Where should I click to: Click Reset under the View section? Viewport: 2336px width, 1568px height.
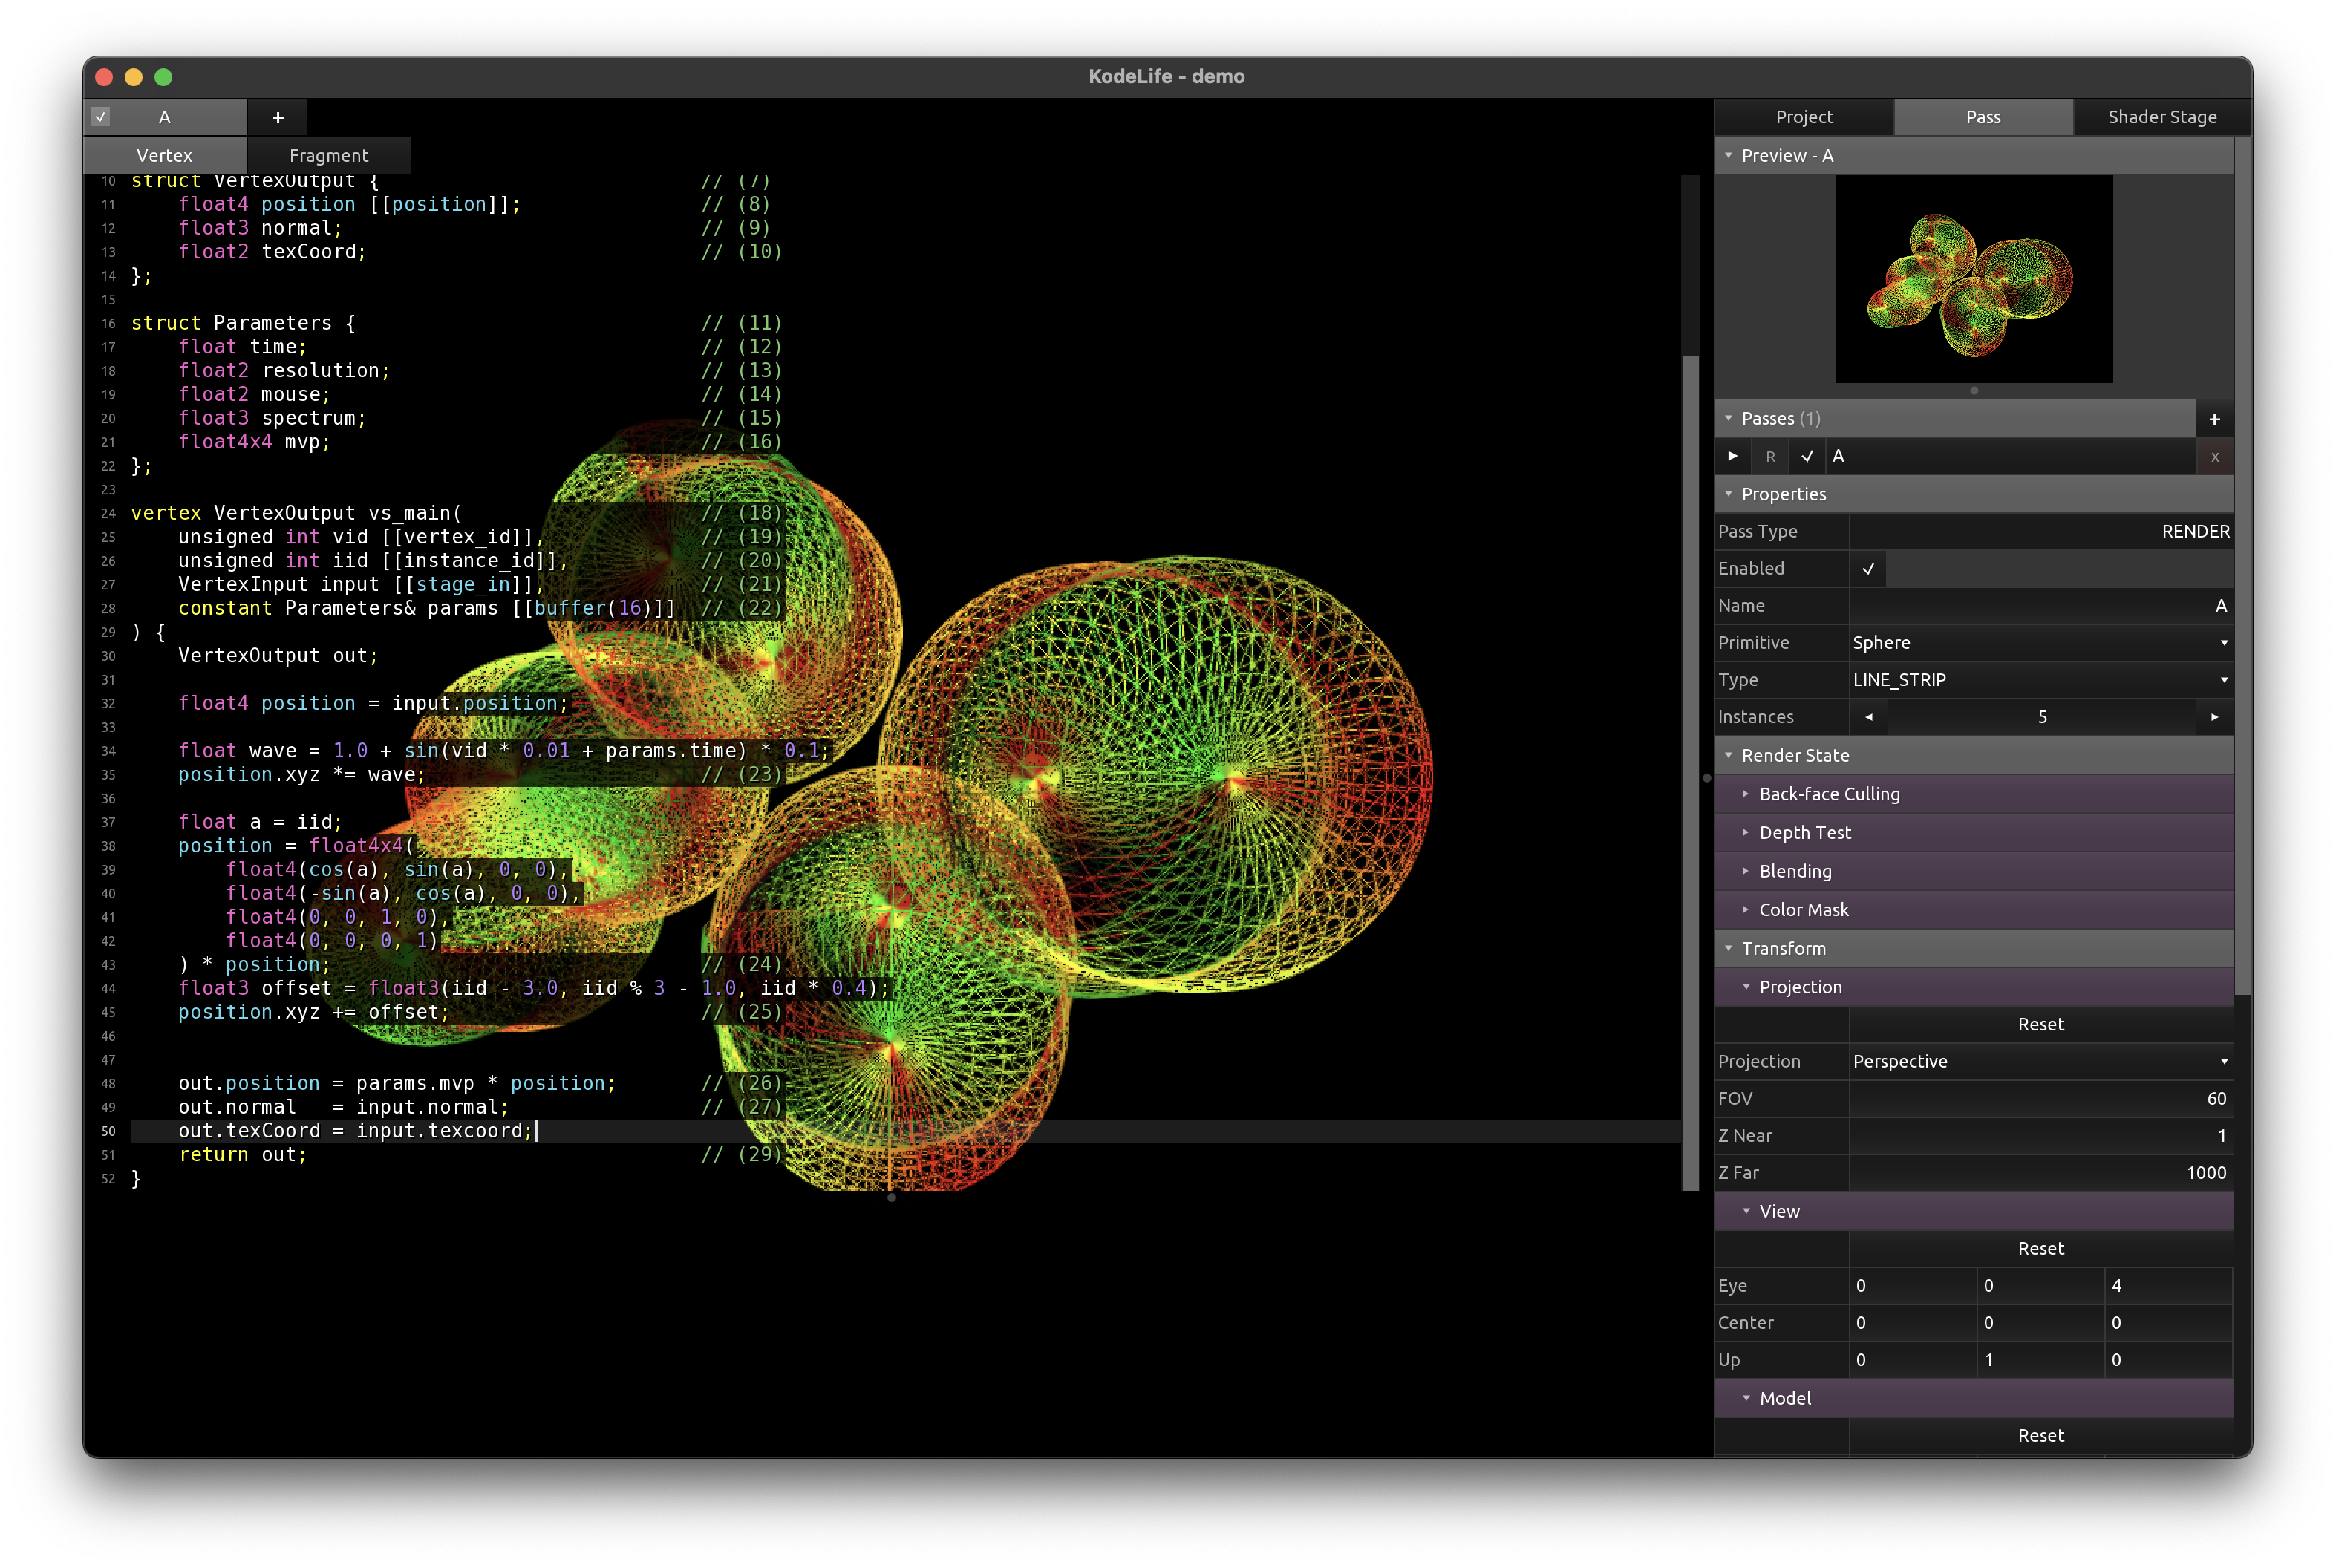tap(2040, 1248)
